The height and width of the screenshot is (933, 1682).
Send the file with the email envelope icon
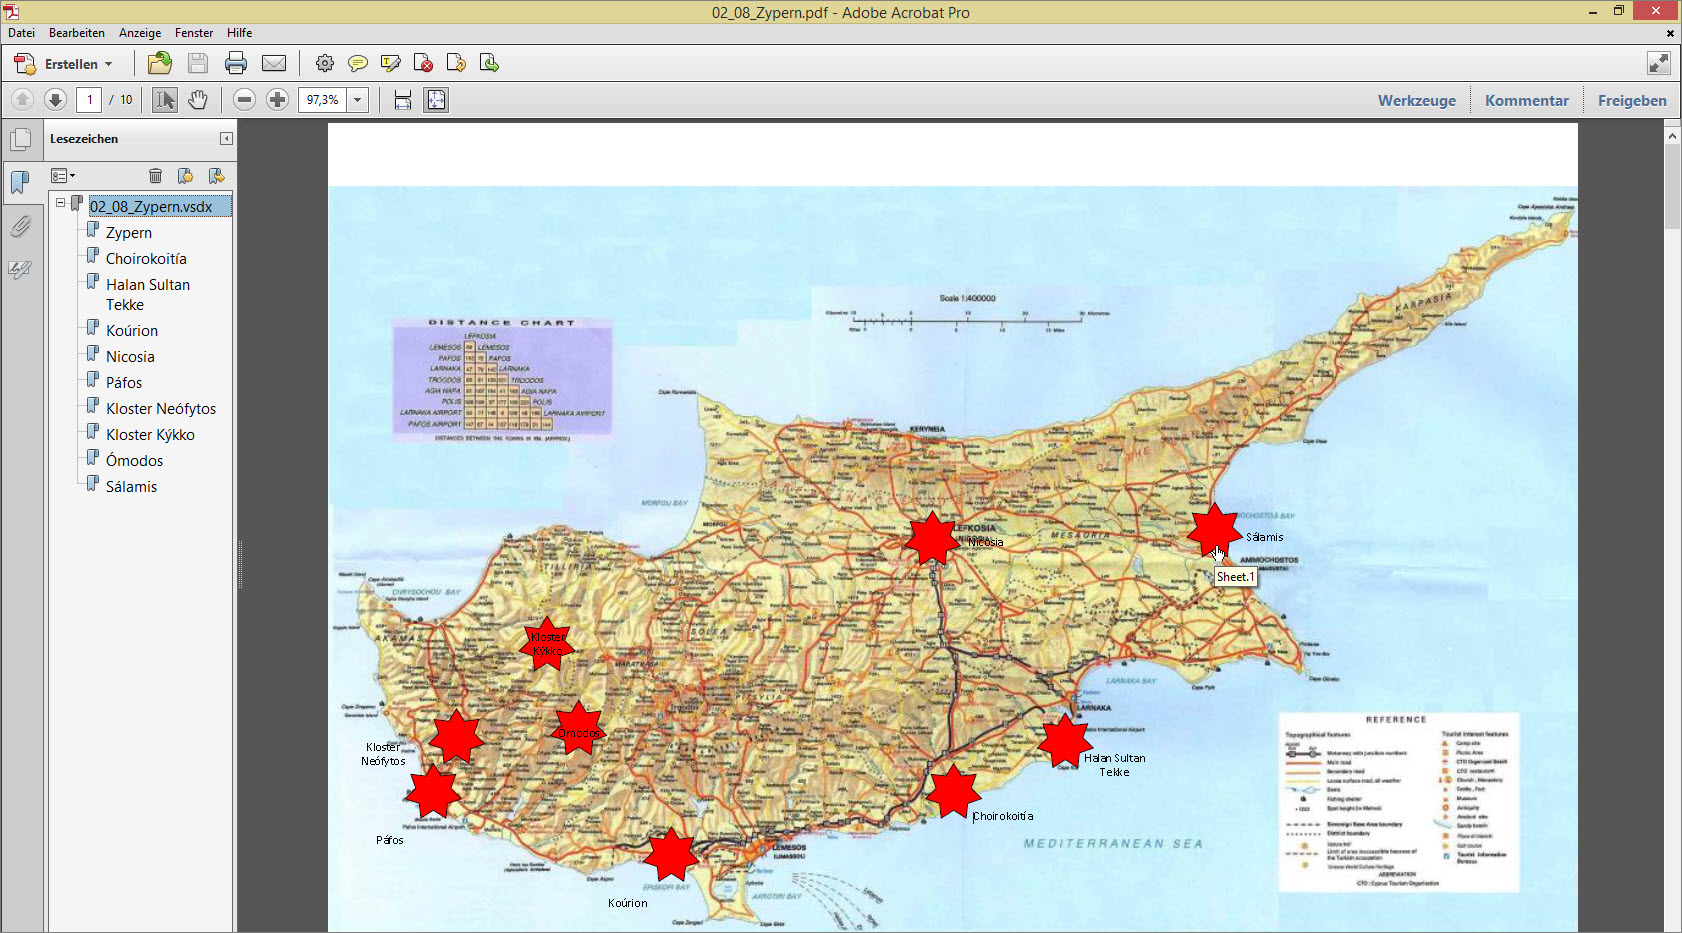coord(274,64)
